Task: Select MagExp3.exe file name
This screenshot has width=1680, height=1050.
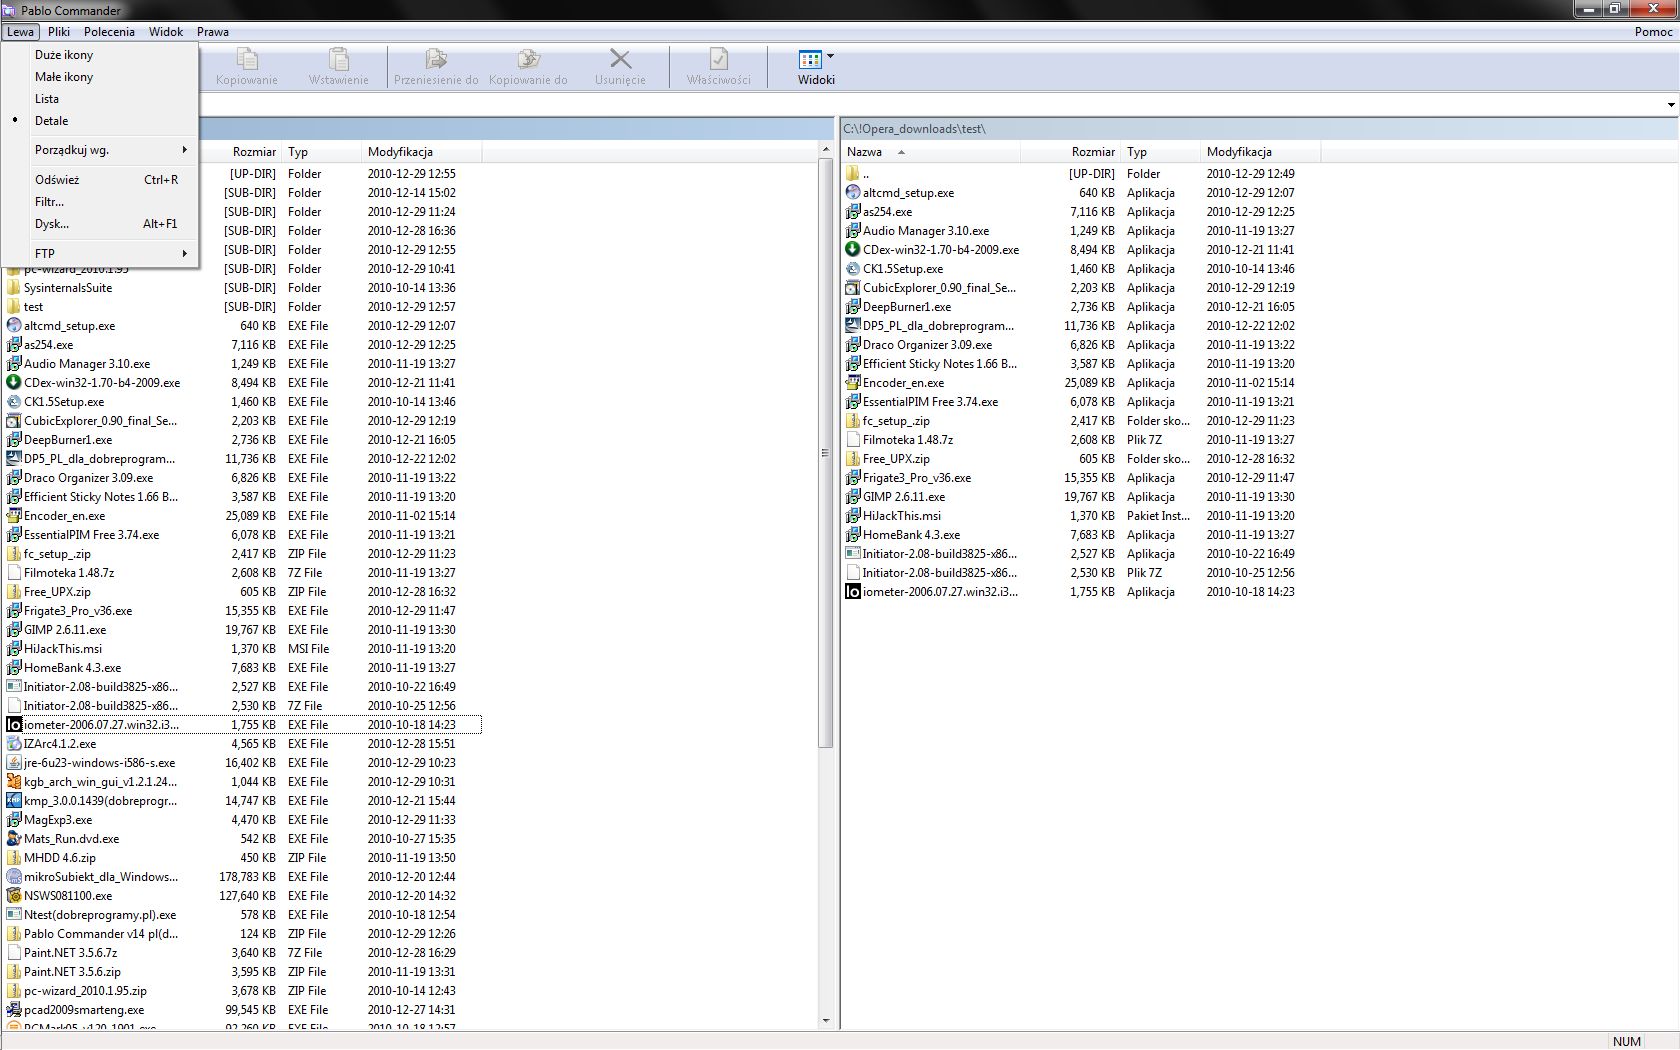Action: pyautogui.click(x=58, y=820)
